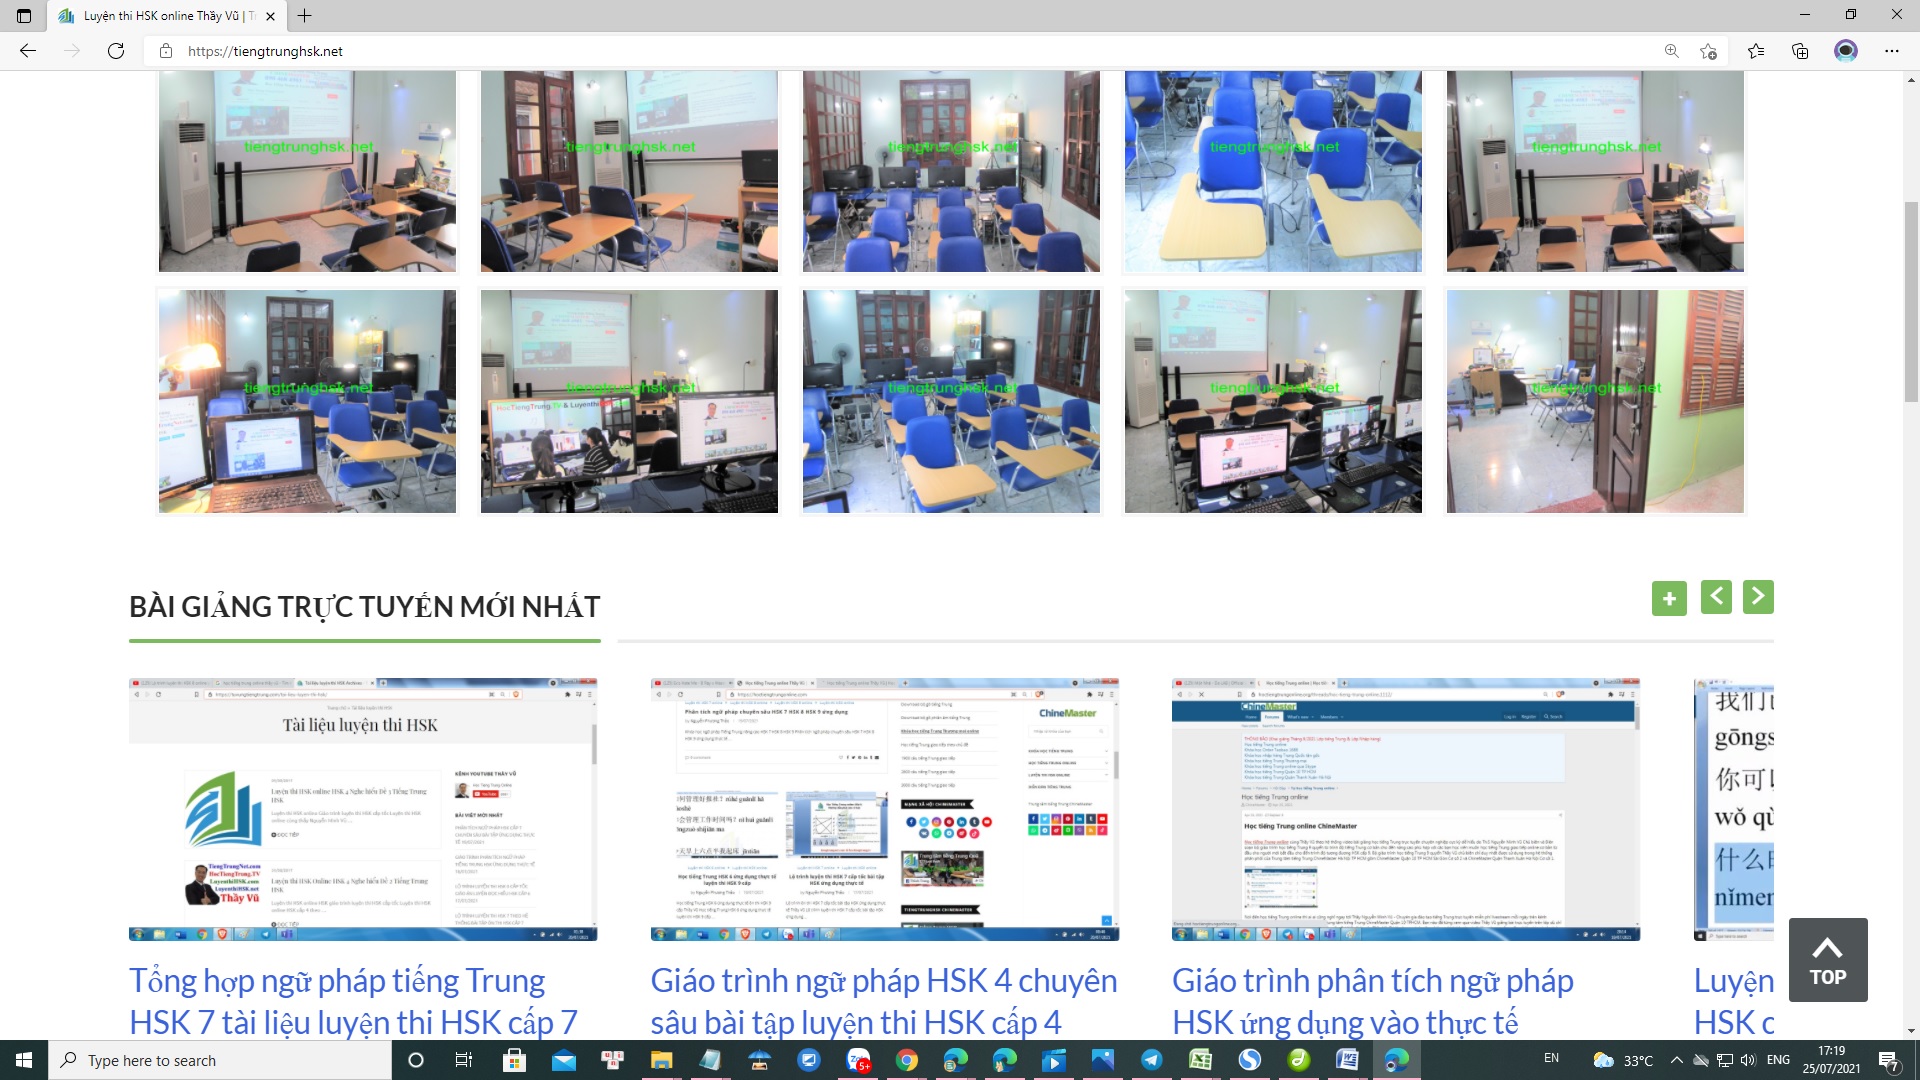Image resolution: width=1920 pixels, height=1080 pixels.
Task: Show next lectures with green right arrow
Action: coord(1758,597)
